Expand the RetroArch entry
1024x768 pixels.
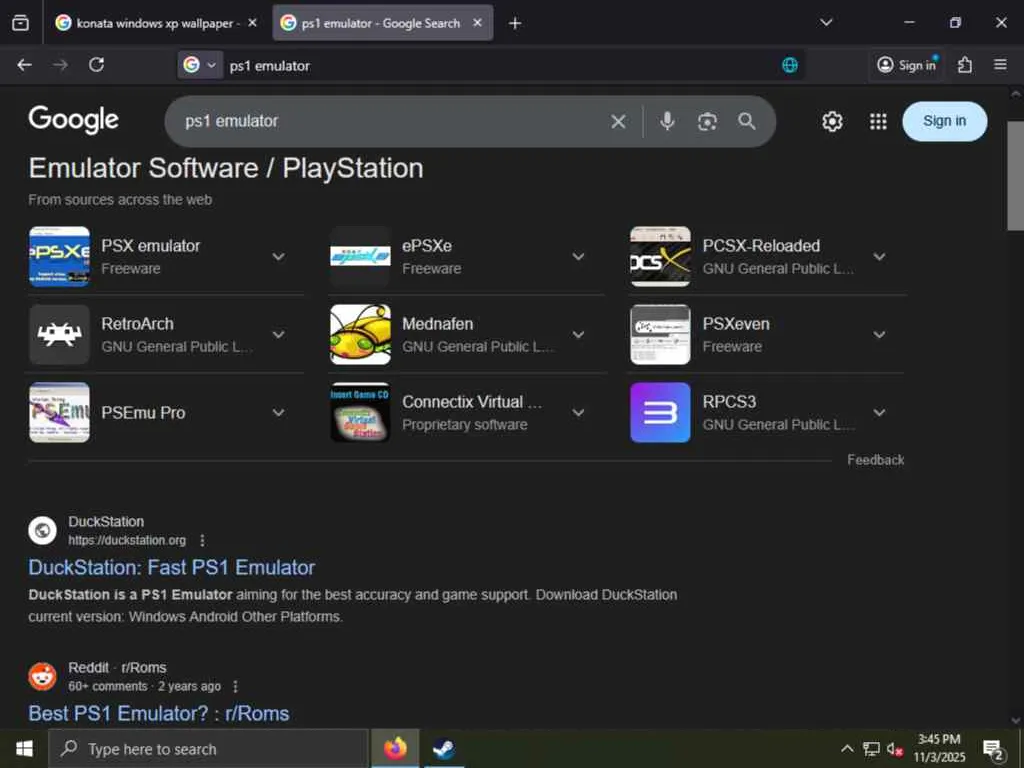click(278, 334)
